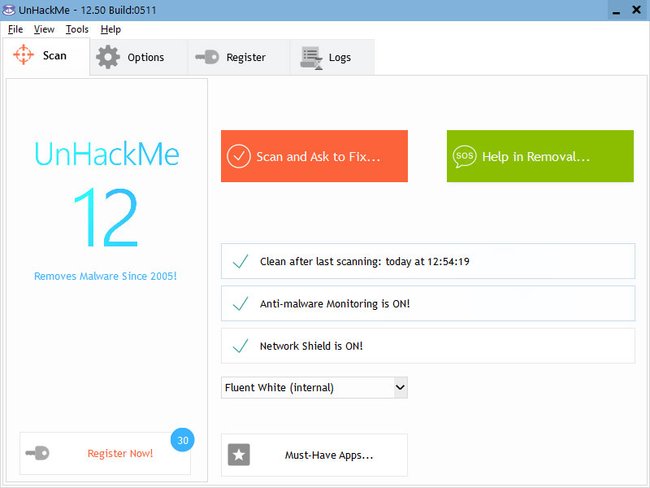The width and height of the screenshot is (650, 488).
Task: Click the UnHackMe 12 logo
Action: pos(107,193)
